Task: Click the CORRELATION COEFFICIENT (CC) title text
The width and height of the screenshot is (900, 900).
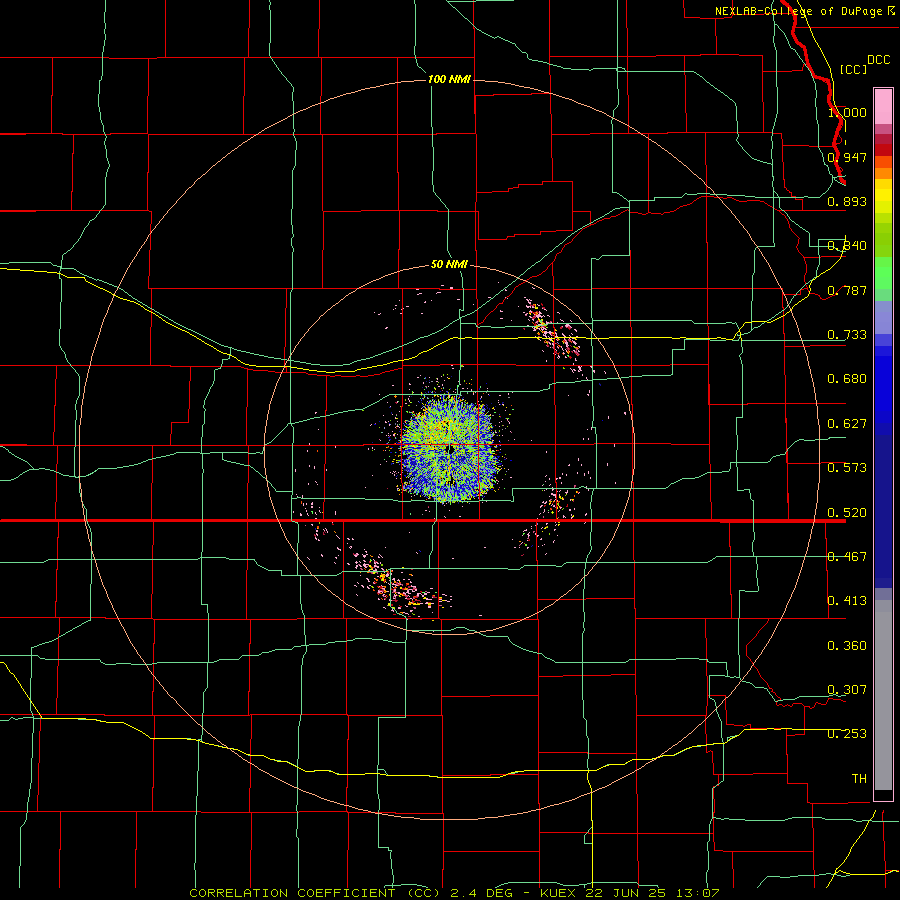Action: (x=315, y=893)
